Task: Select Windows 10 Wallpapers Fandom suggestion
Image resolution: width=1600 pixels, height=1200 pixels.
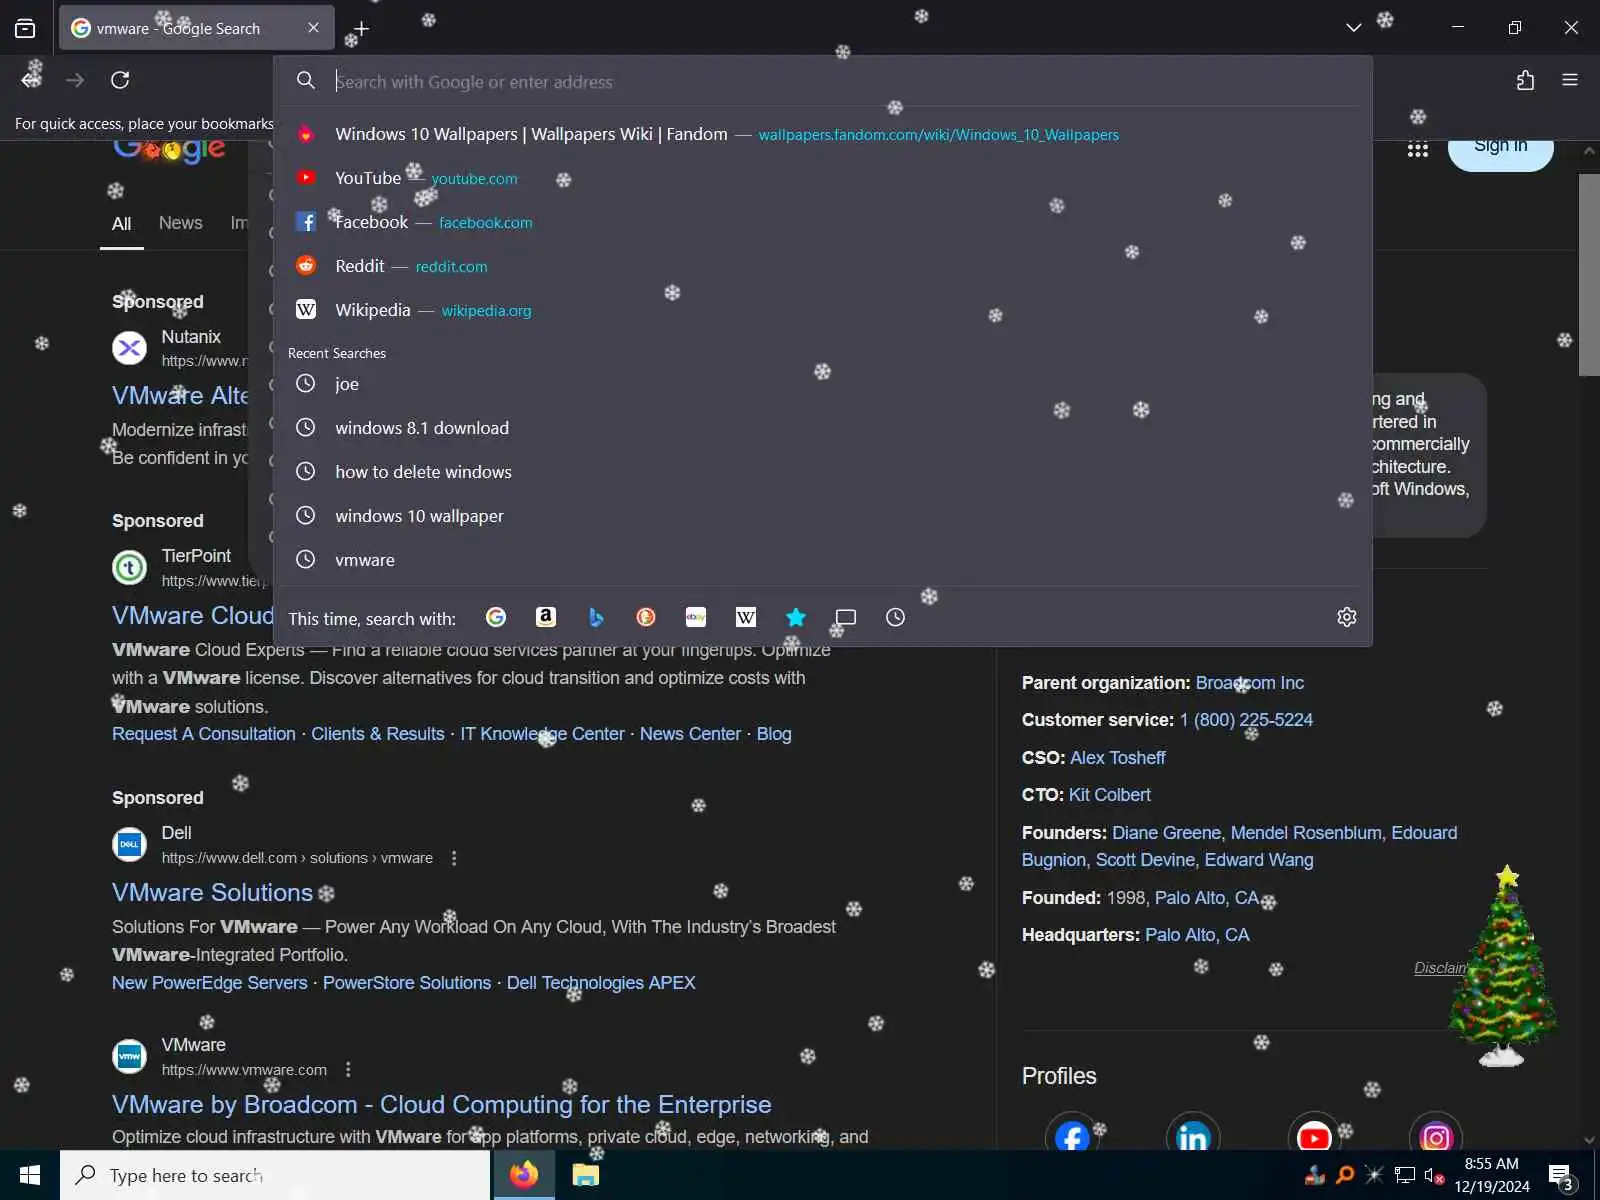Action: pos(822,134)
